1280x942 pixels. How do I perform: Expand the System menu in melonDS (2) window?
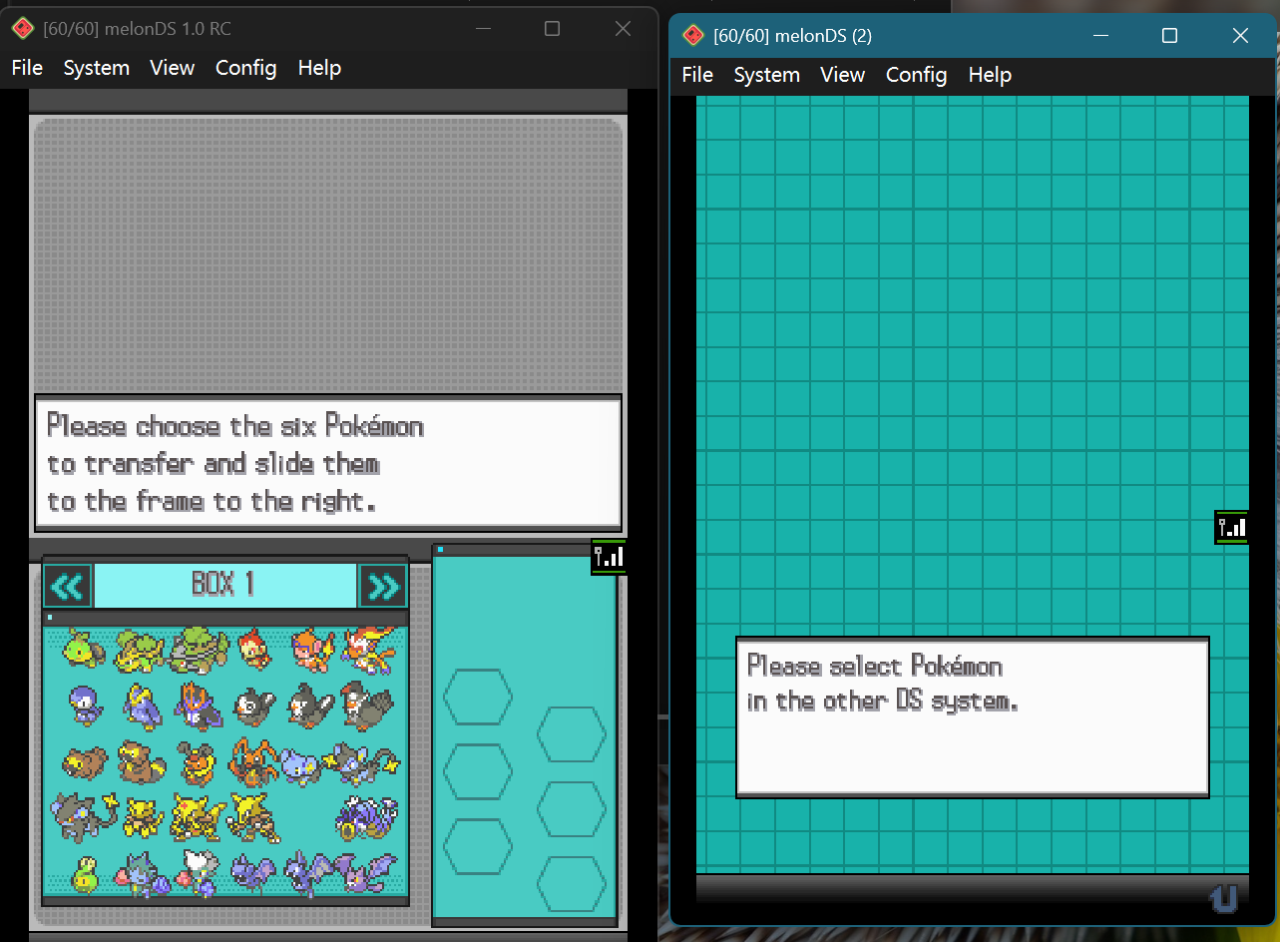(x=766, y=75)
